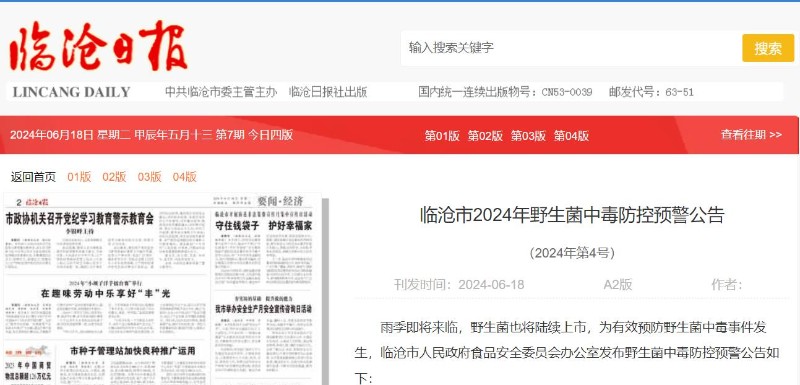This screenshot has width=800, height=385.
Task: Click the A2版 label in article info
Action: (618, 285)
